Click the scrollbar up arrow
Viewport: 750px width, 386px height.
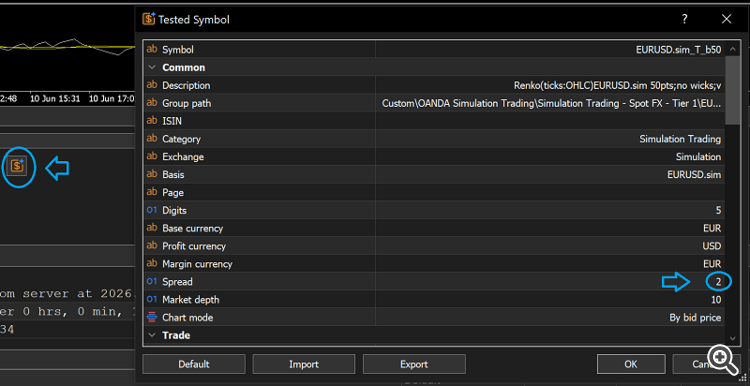(x=733, y=48)
